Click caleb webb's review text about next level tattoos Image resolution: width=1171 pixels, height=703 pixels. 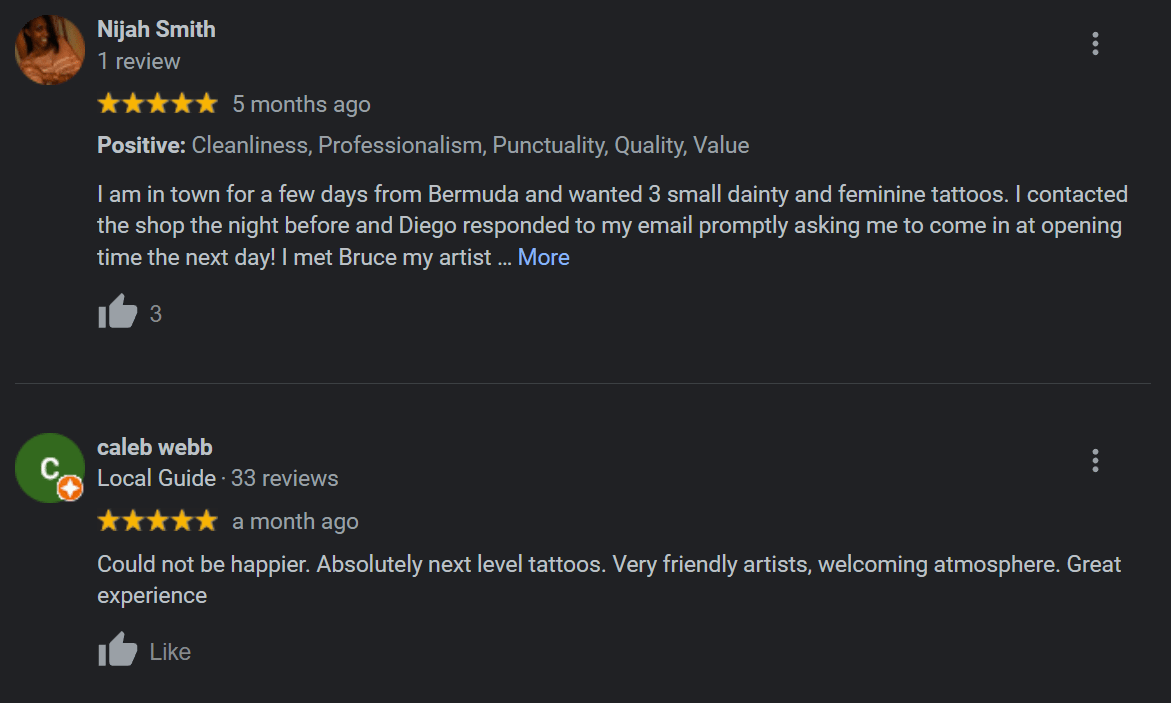pos(608,565)
